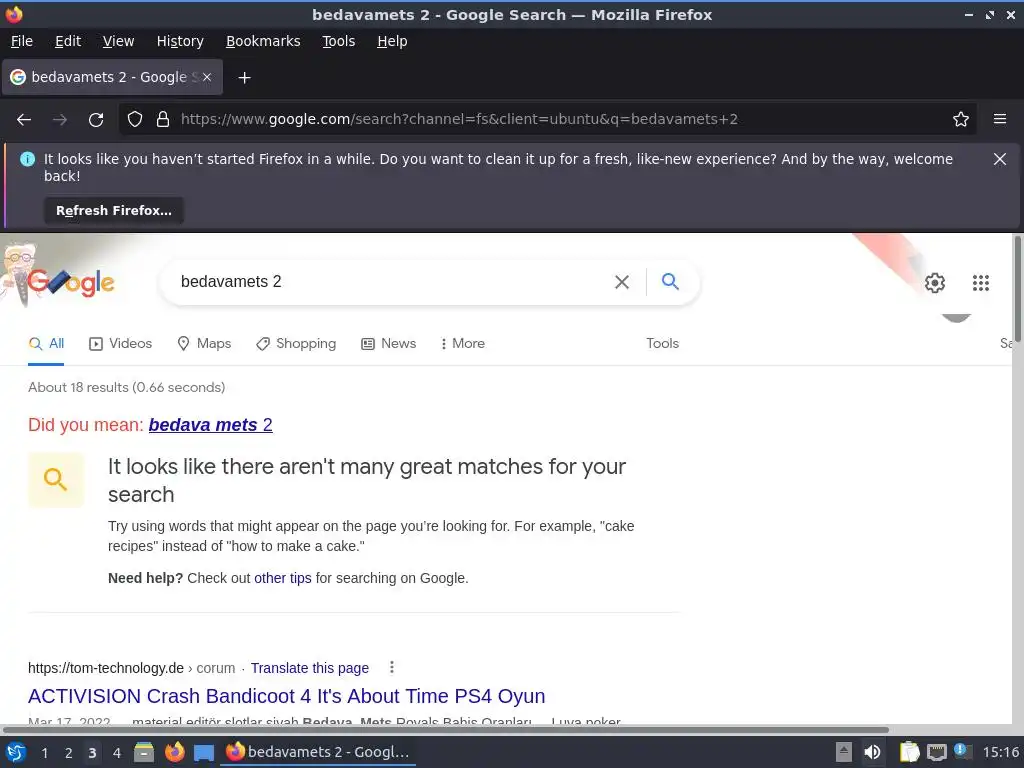Open the network monitor tray icon
The image size is (1024, 768).
[x=937, y=753]
